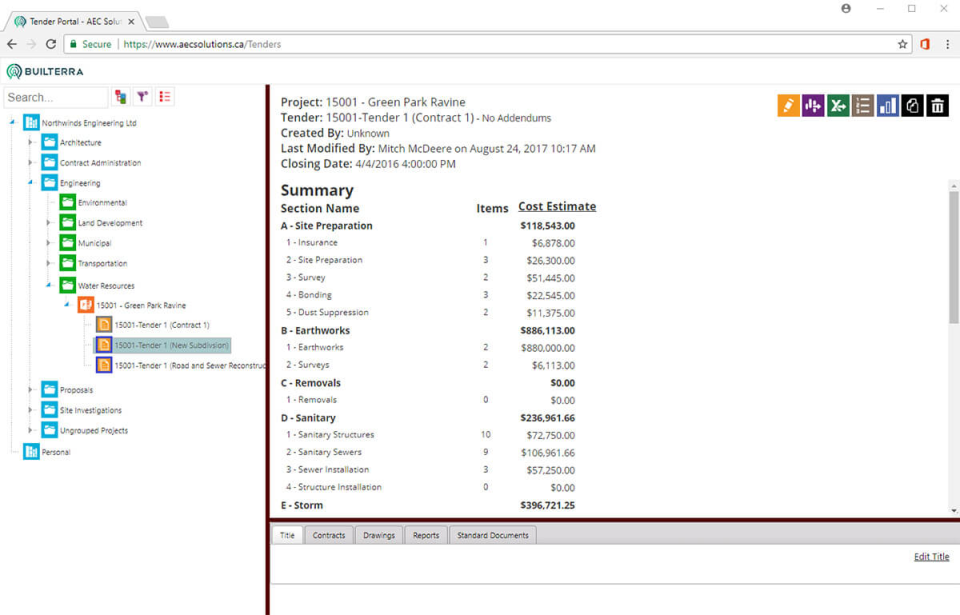
Task: Open the numbered item list view
Action: (863, 104)
